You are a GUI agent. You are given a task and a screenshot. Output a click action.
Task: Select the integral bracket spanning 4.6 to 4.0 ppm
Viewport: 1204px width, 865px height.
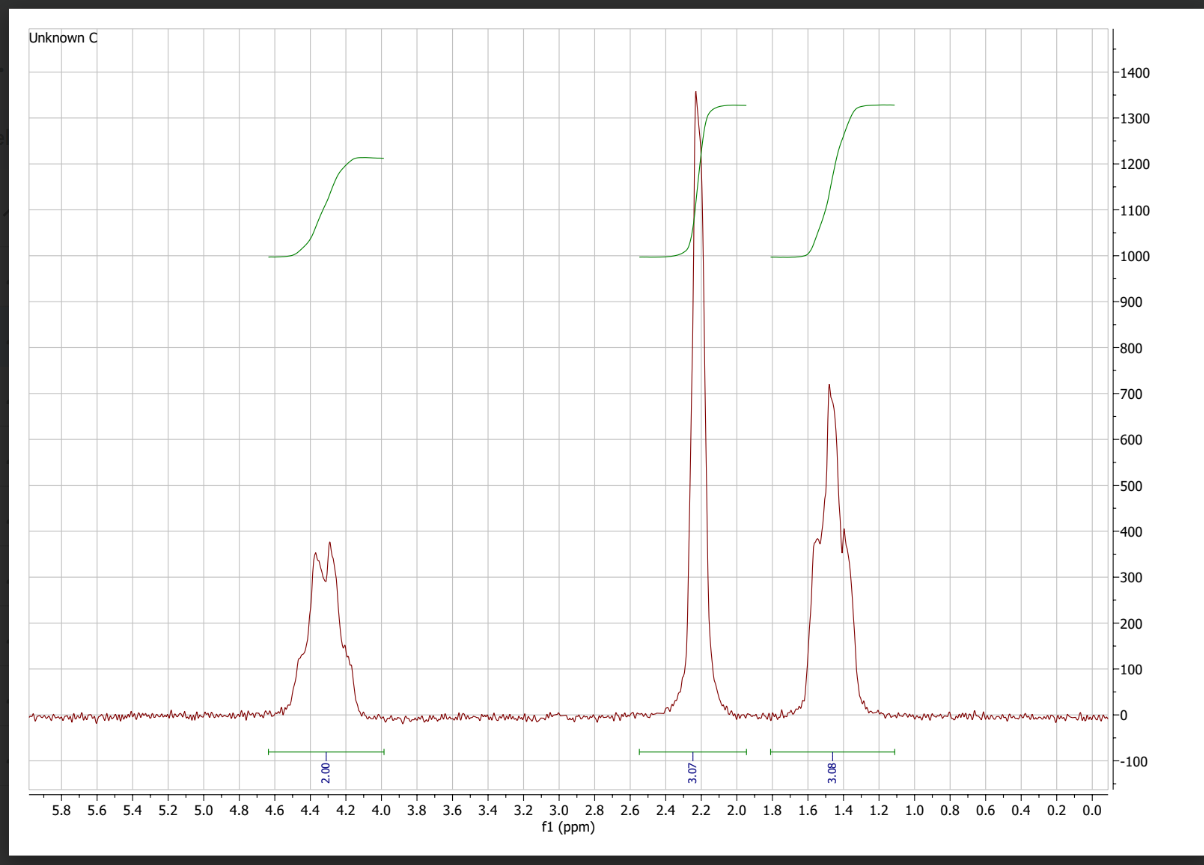click(x=325, y=750)
